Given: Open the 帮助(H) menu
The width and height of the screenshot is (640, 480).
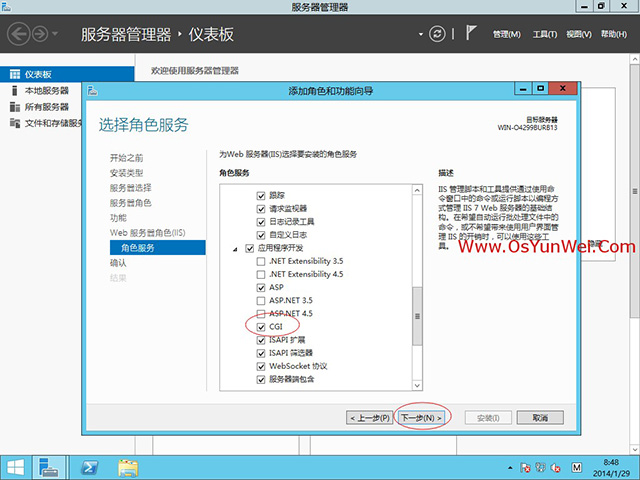Looking at the screenshot, I should pos(613,34).
